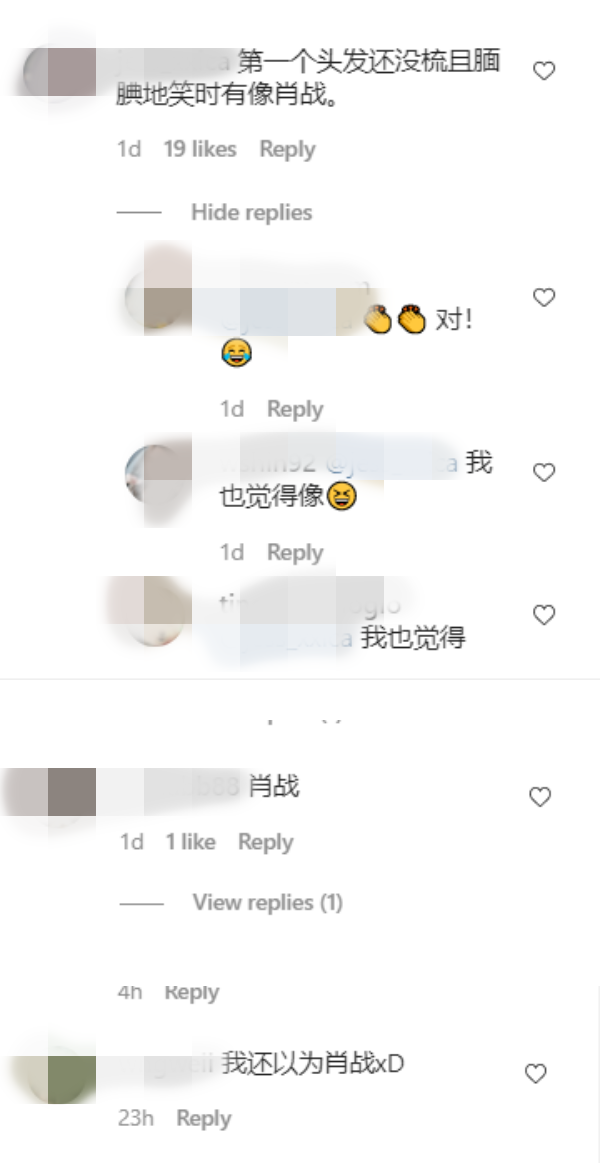
Task: Reply to the 肖战 comment with 1 like
Action: (266, 842)
